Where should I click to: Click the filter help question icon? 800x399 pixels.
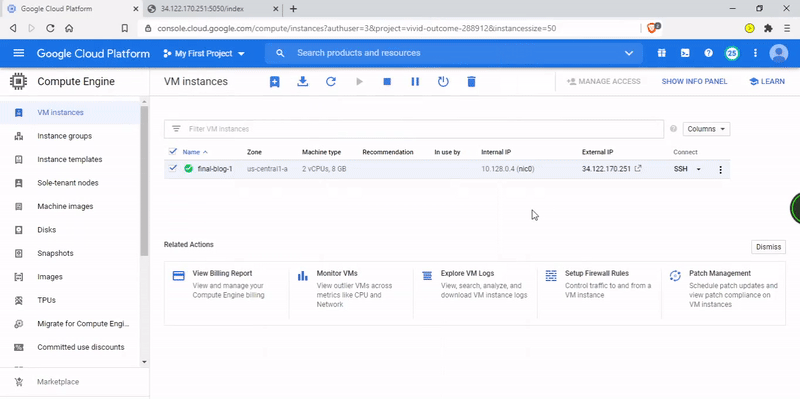[x=673, y=129]
